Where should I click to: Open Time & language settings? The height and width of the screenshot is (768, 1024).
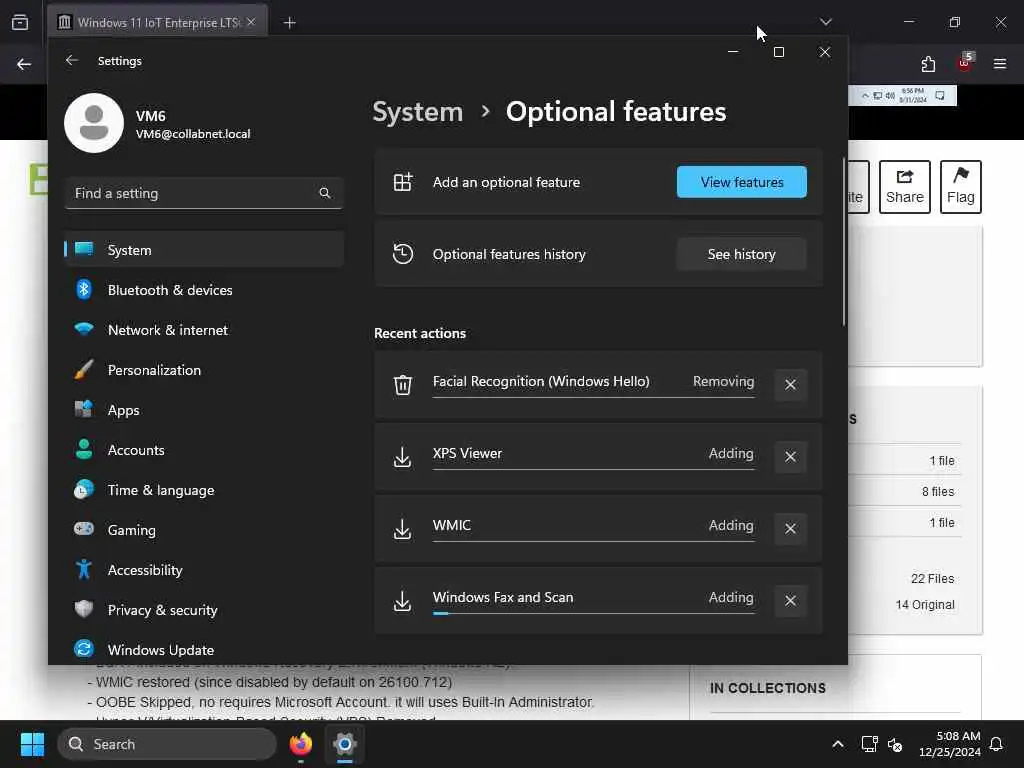[204, 490]
